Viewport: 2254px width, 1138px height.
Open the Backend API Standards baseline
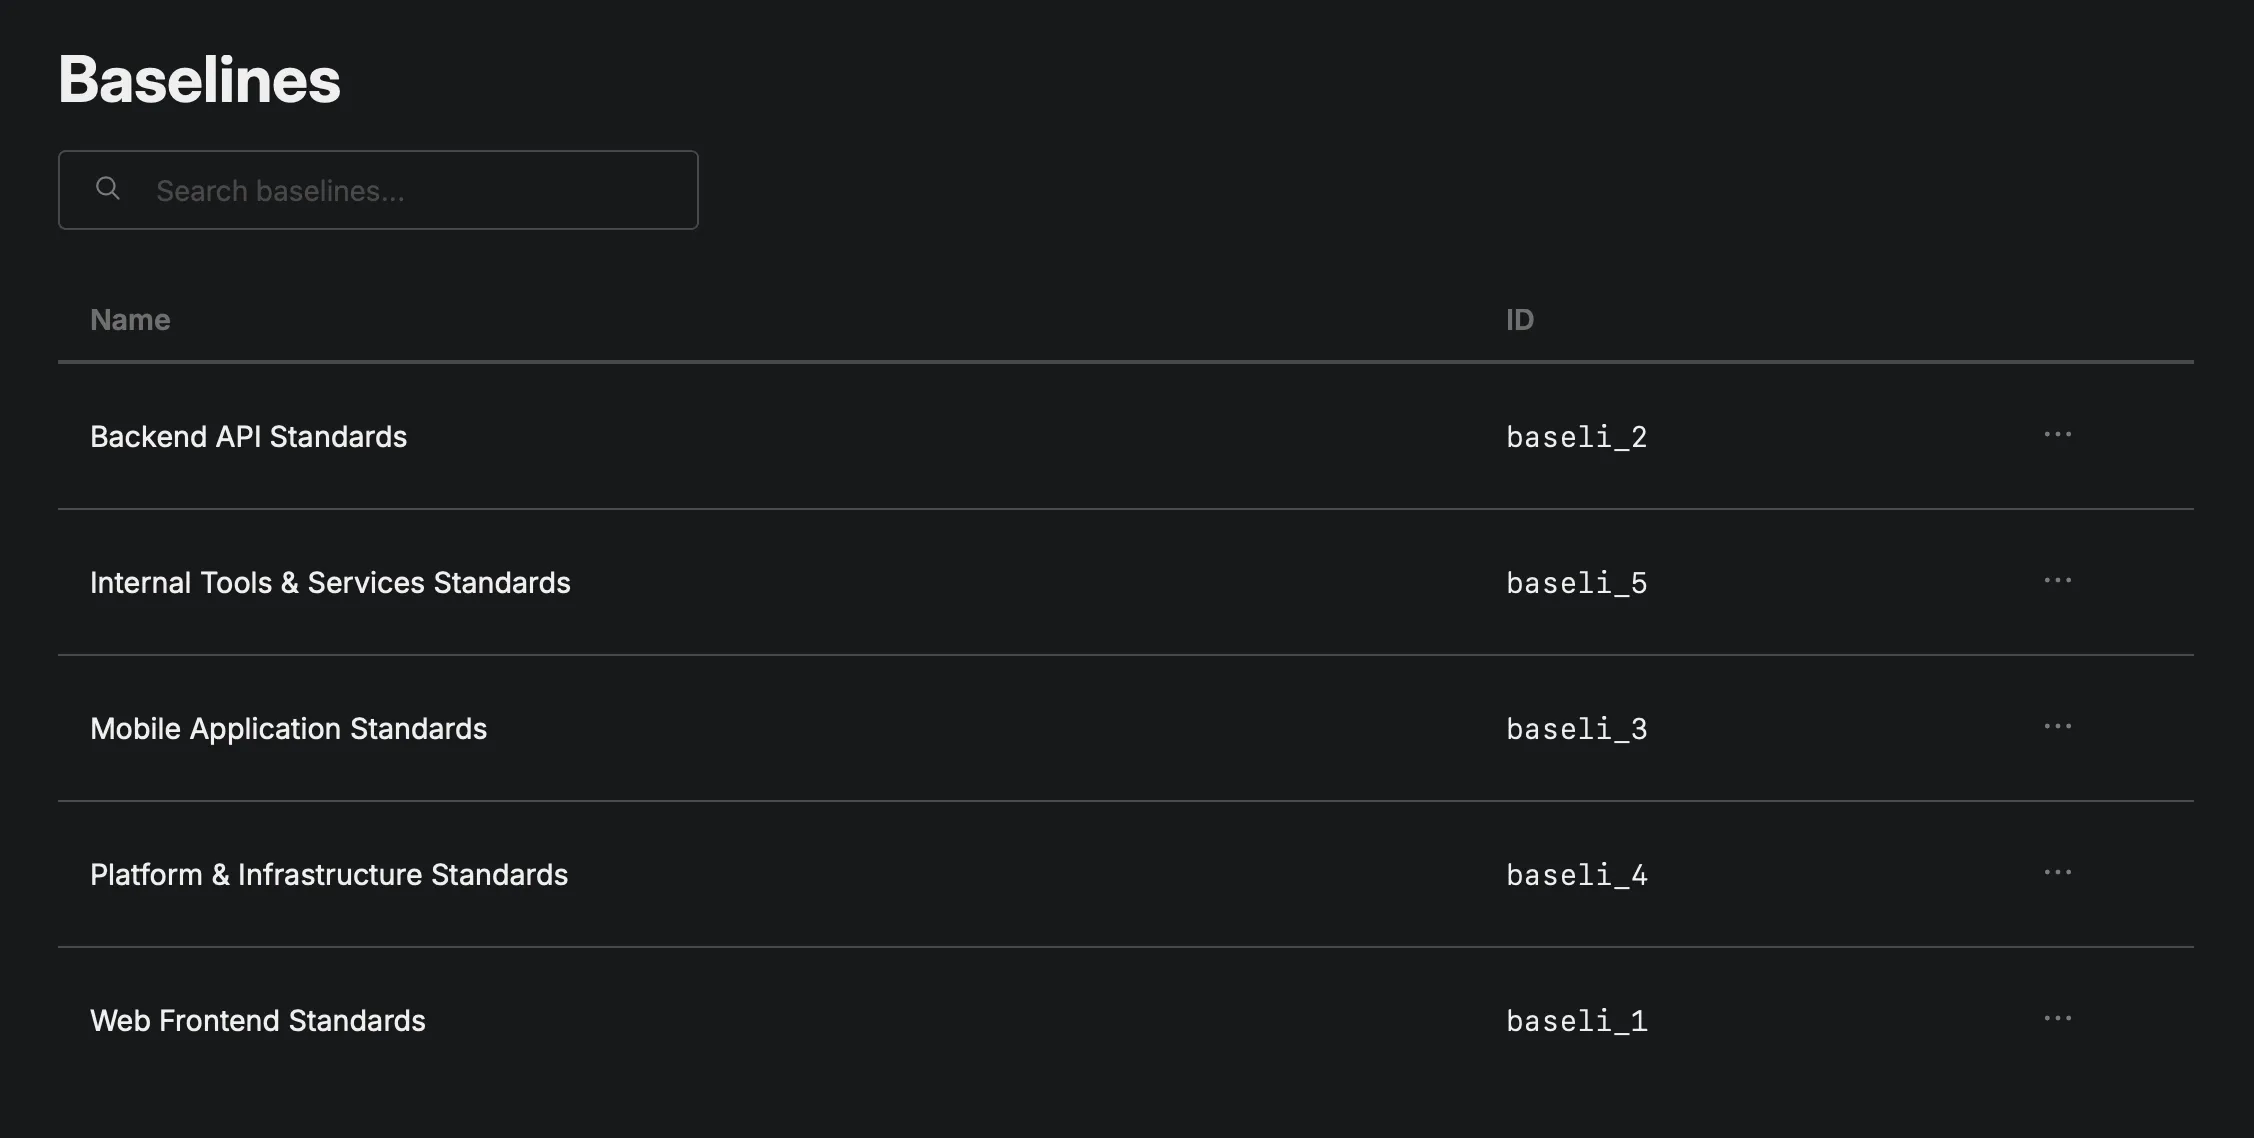248,437
